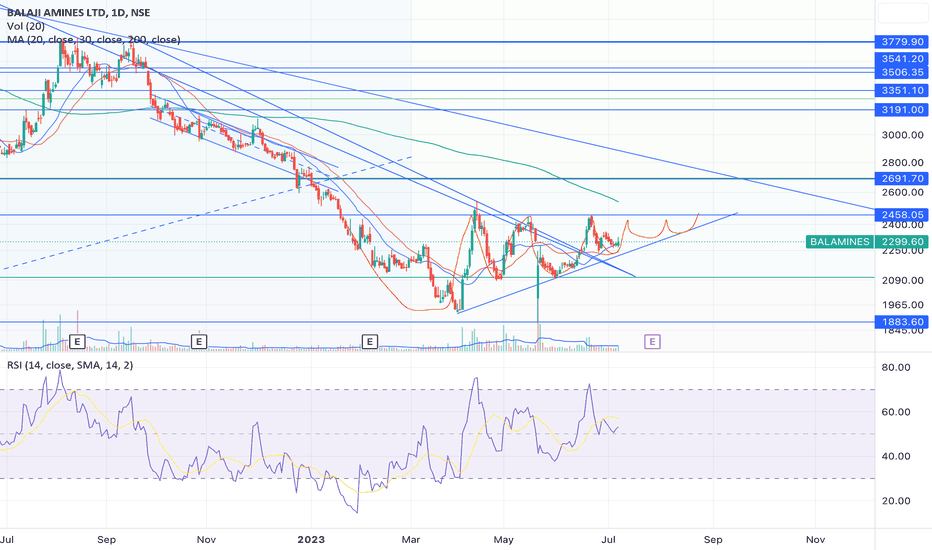Viewport: 932px width, 550px height.
Task: Click the earnings E marker in February 2023
Action: pyautogui.click(x=370, y=341)
